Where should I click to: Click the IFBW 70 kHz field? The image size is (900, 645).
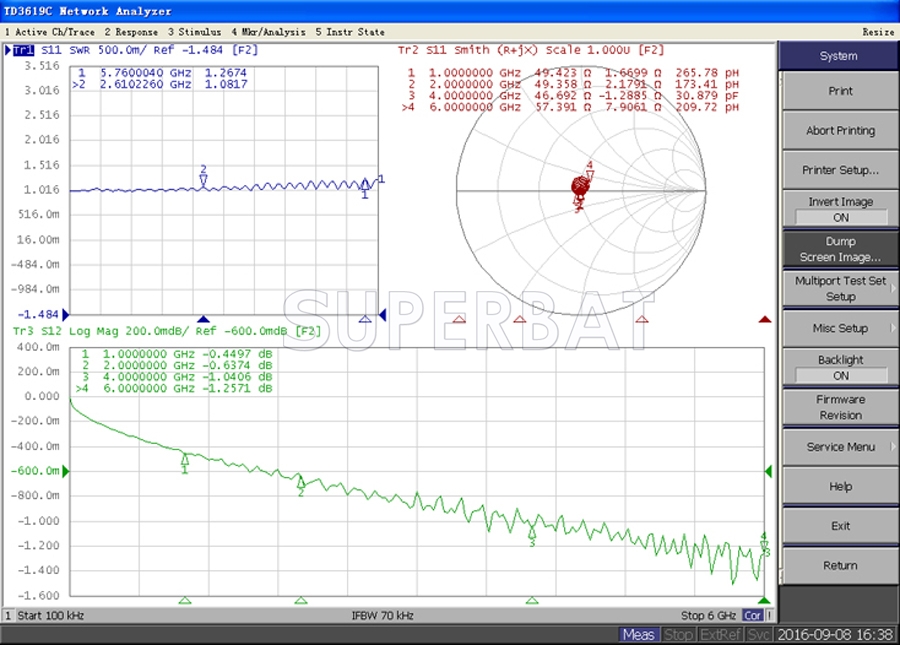383,616
